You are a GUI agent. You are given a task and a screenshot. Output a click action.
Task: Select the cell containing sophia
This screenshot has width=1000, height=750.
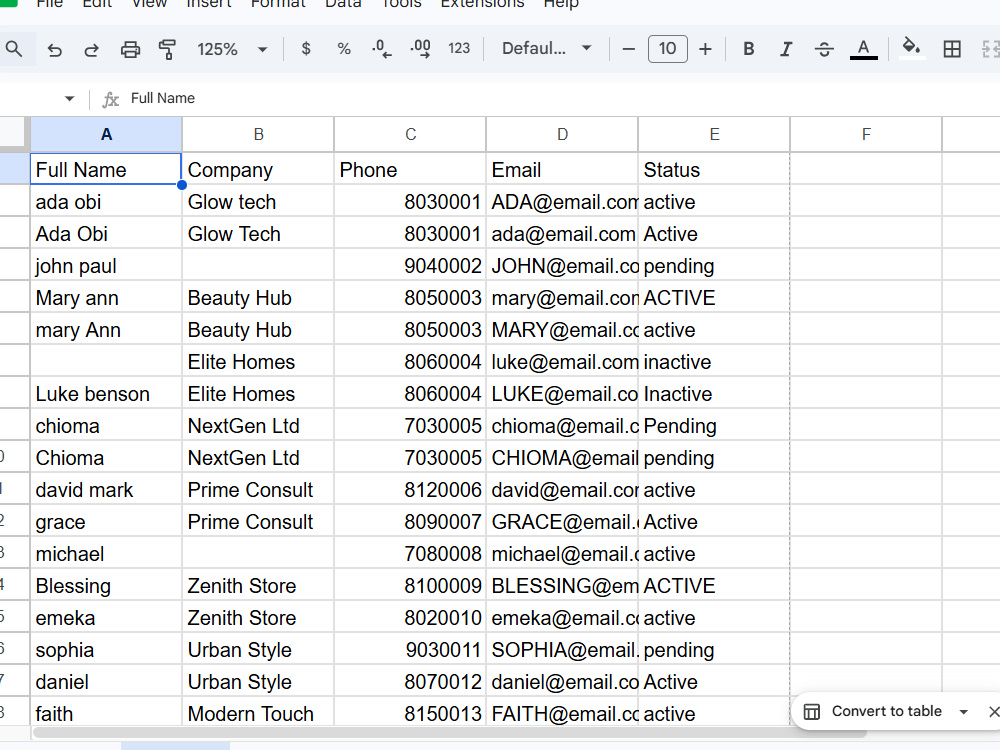(106, 649)
